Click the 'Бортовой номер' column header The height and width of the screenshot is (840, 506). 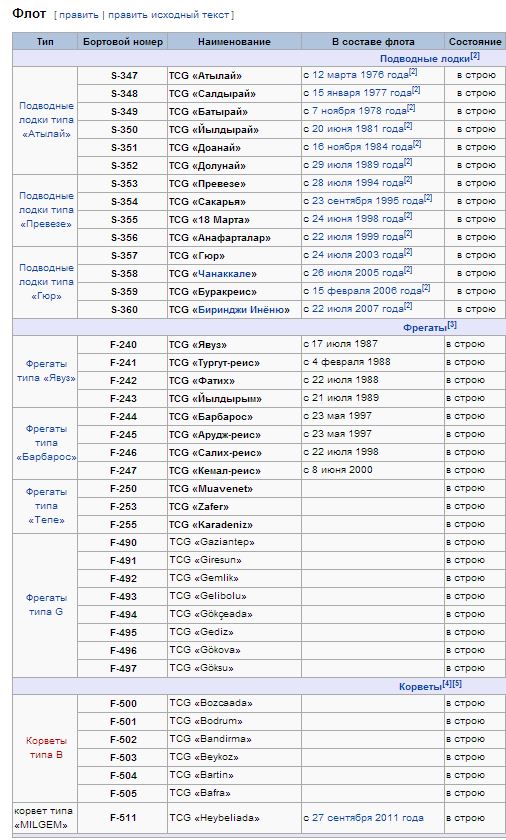point(123,42)
